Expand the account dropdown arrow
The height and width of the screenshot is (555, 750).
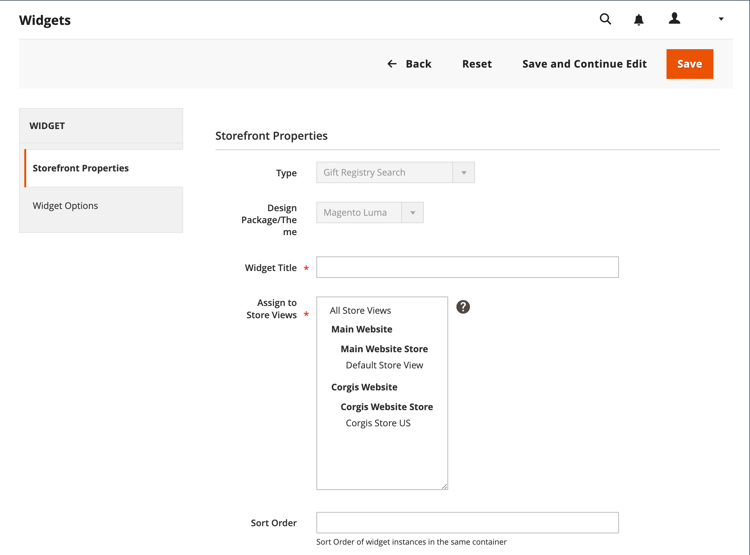721,19
